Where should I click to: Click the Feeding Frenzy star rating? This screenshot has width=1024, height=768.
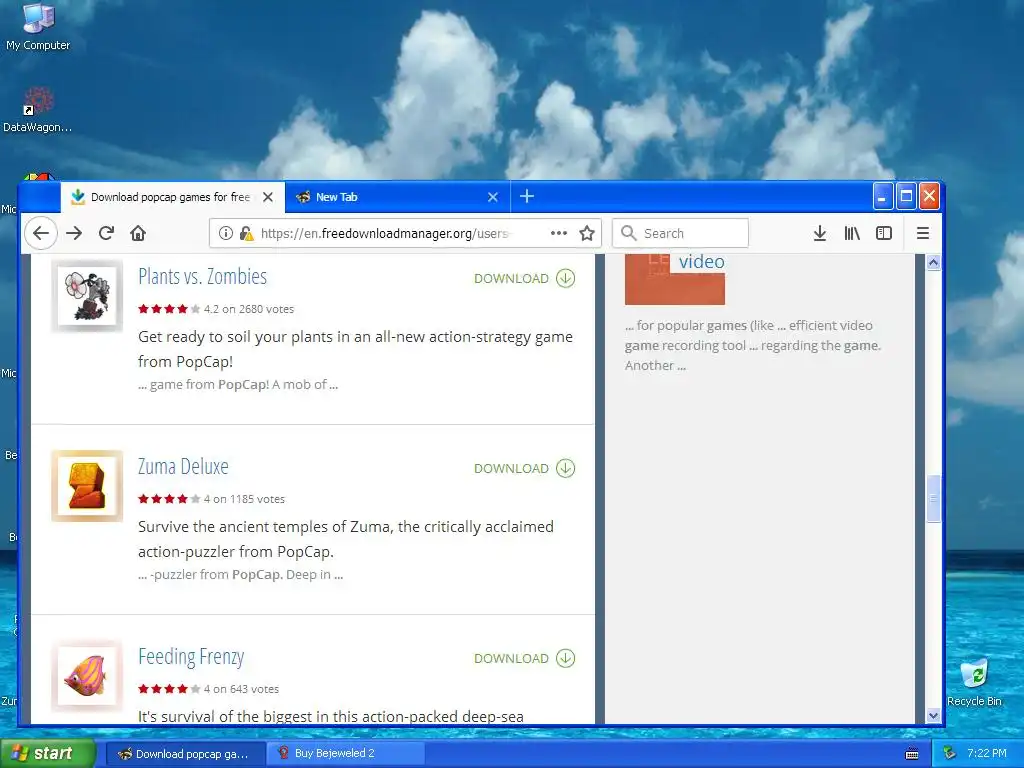pyautogui.click(x=168, y=689)
